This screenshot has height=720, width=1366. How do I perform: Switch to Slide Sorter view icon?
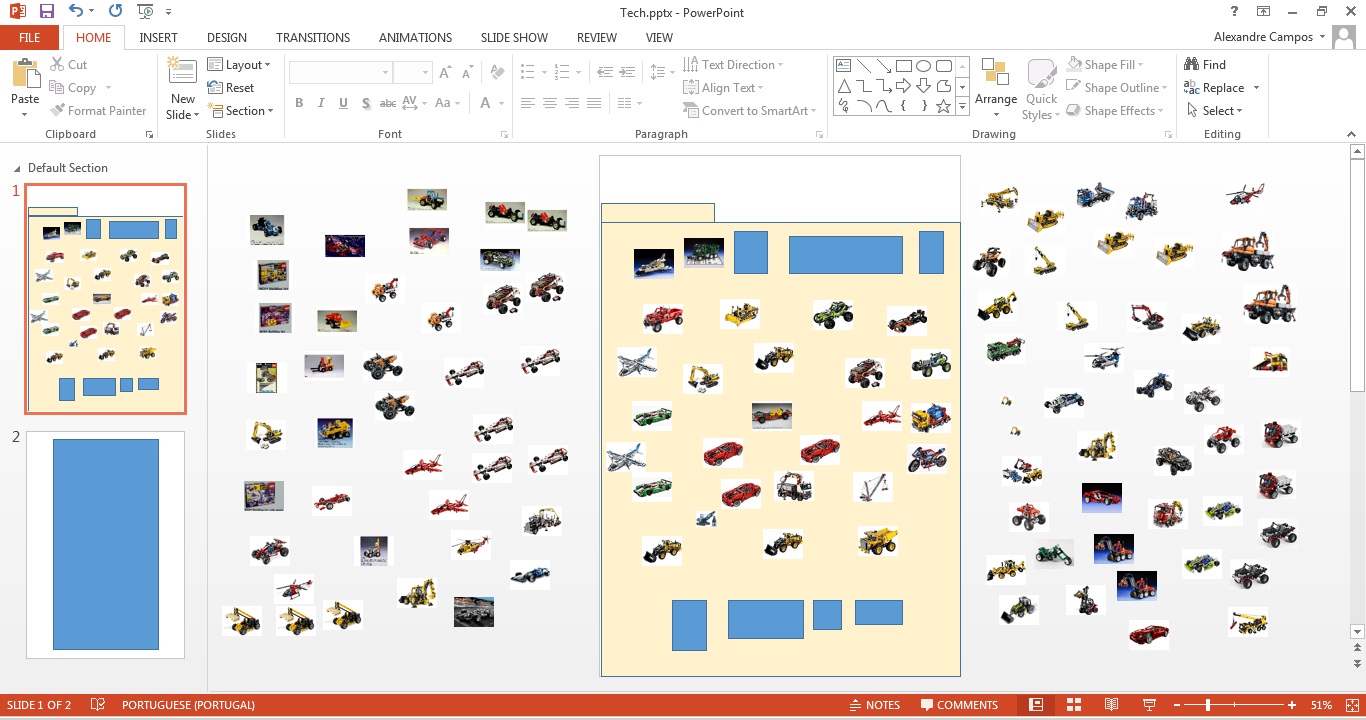coord(1074,705)
